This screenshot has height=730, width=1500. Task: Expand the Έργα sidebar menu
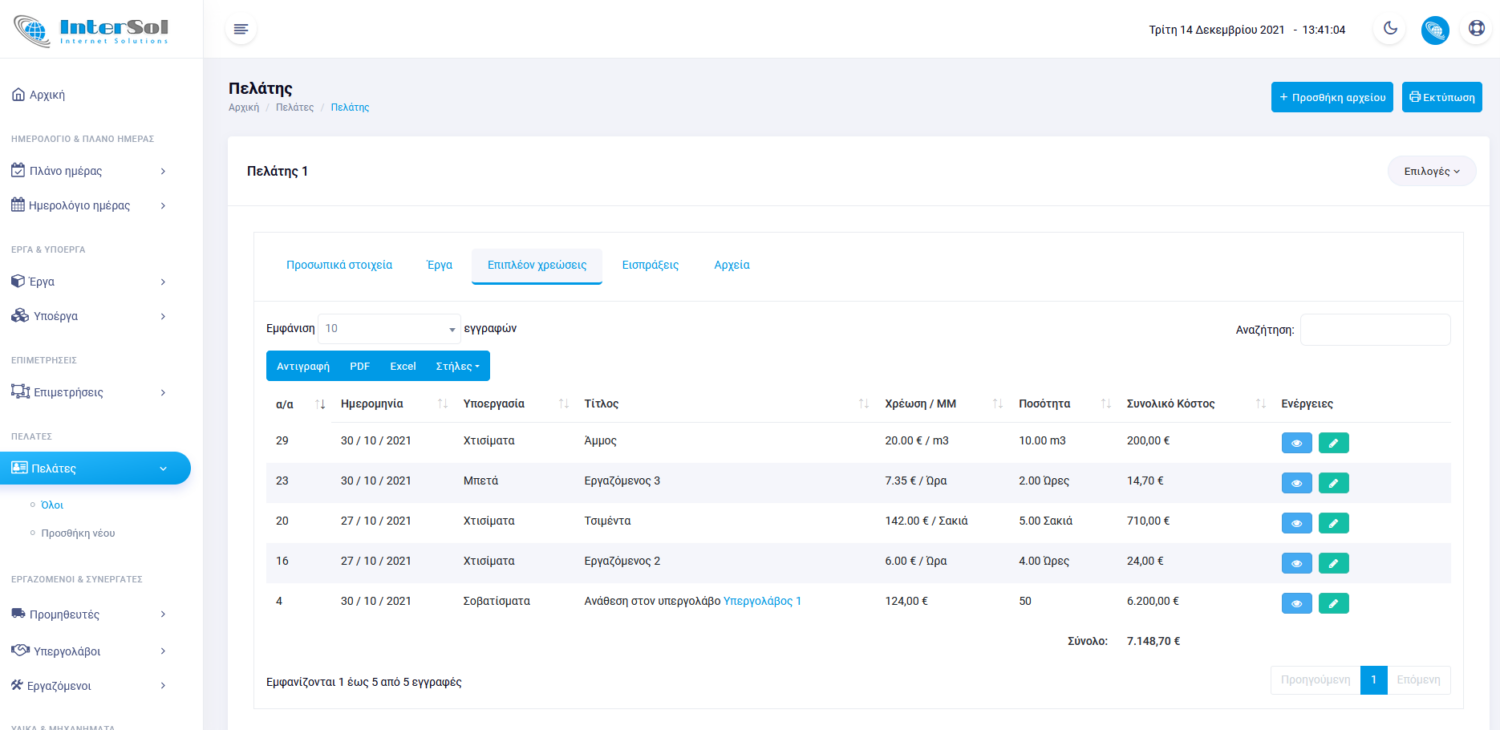coord(88,282)
